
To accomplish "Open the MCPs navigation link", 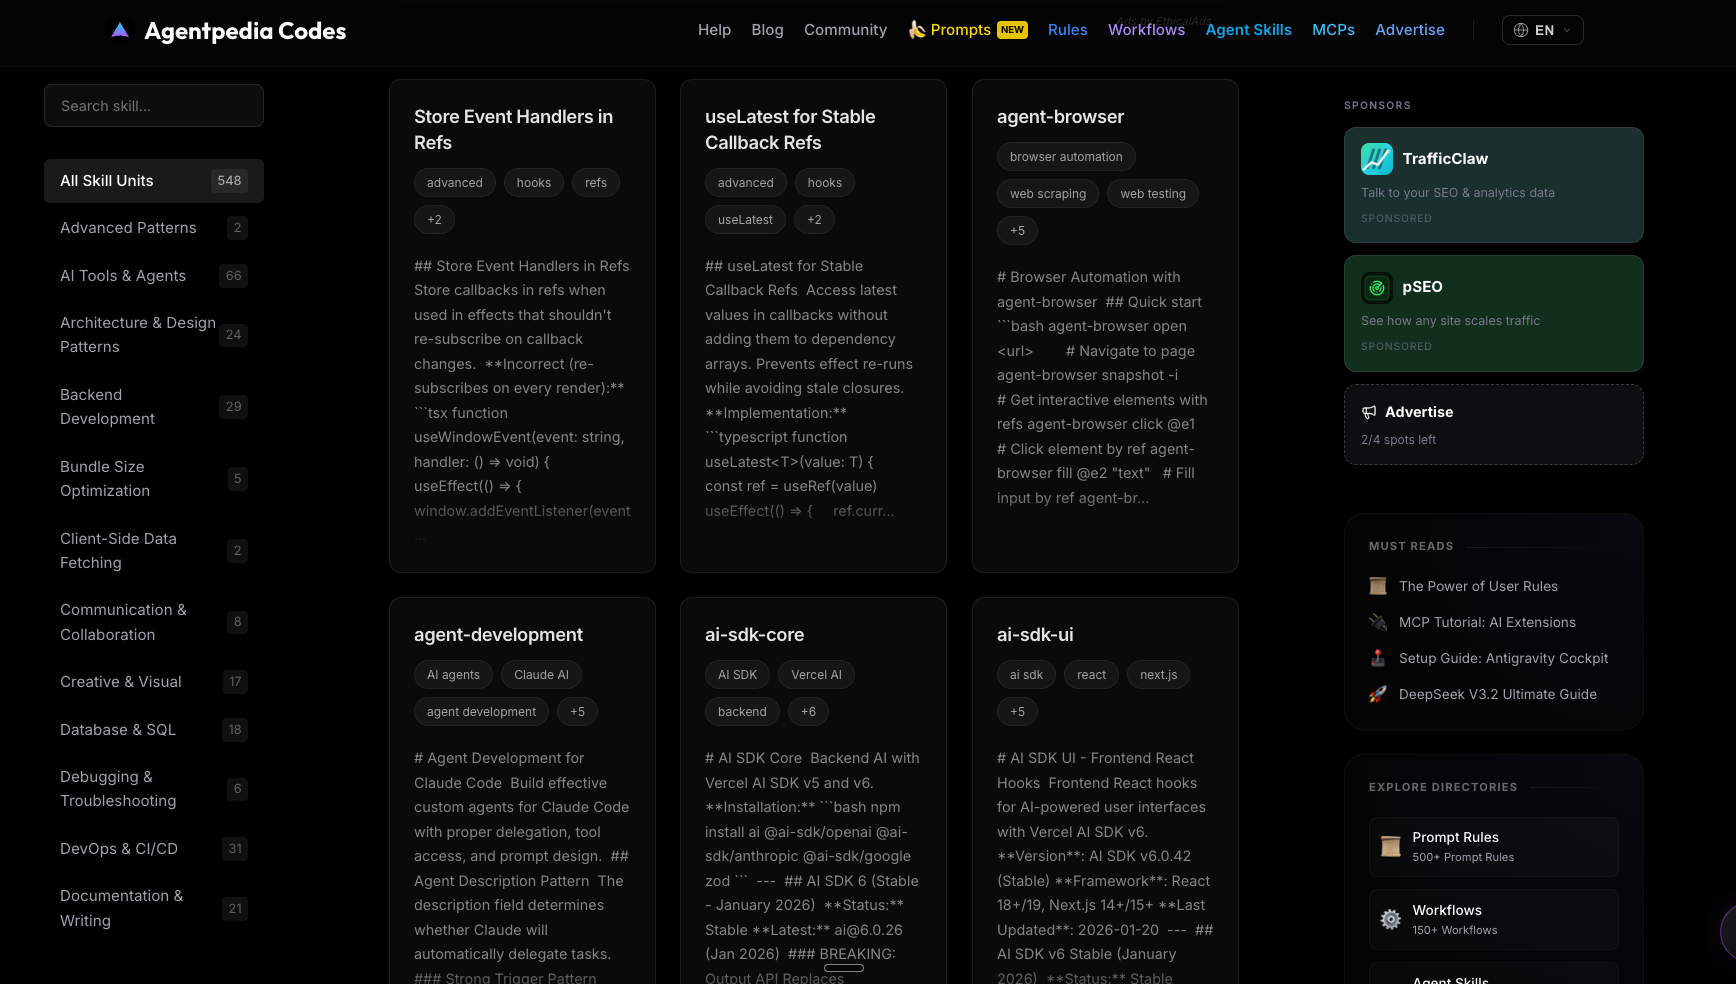I will [1333, 30].
